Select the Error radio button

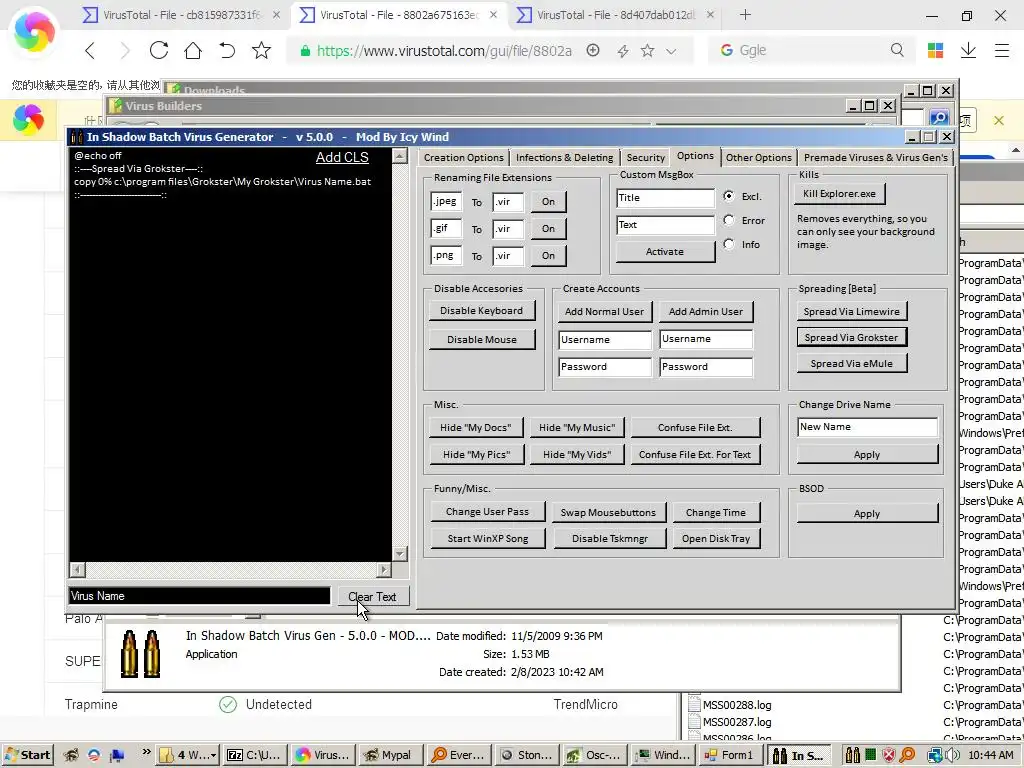click(x=729, y=220)
